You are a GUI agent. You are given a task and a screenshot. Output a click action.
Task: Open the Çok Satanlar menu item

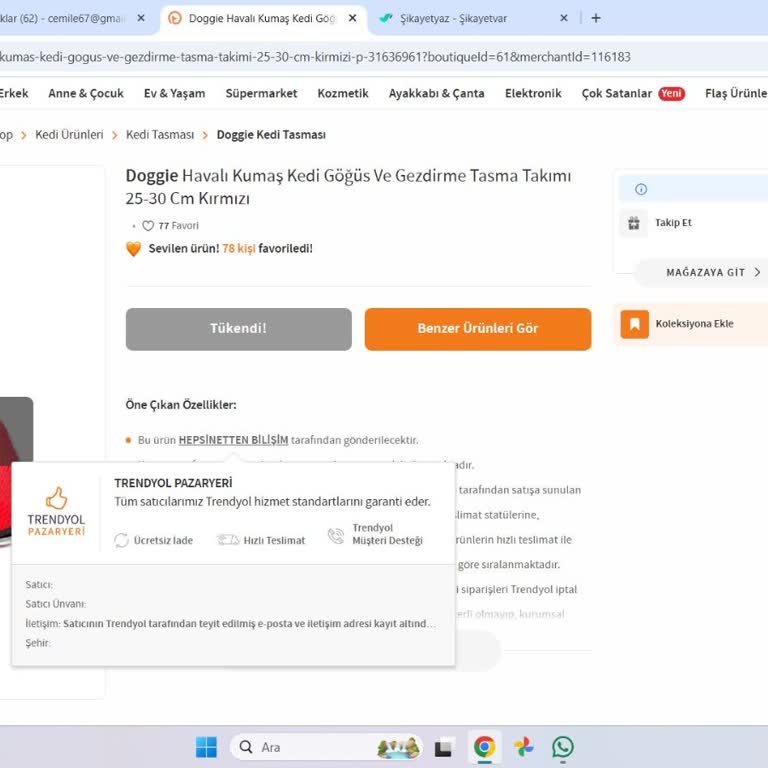617,93
